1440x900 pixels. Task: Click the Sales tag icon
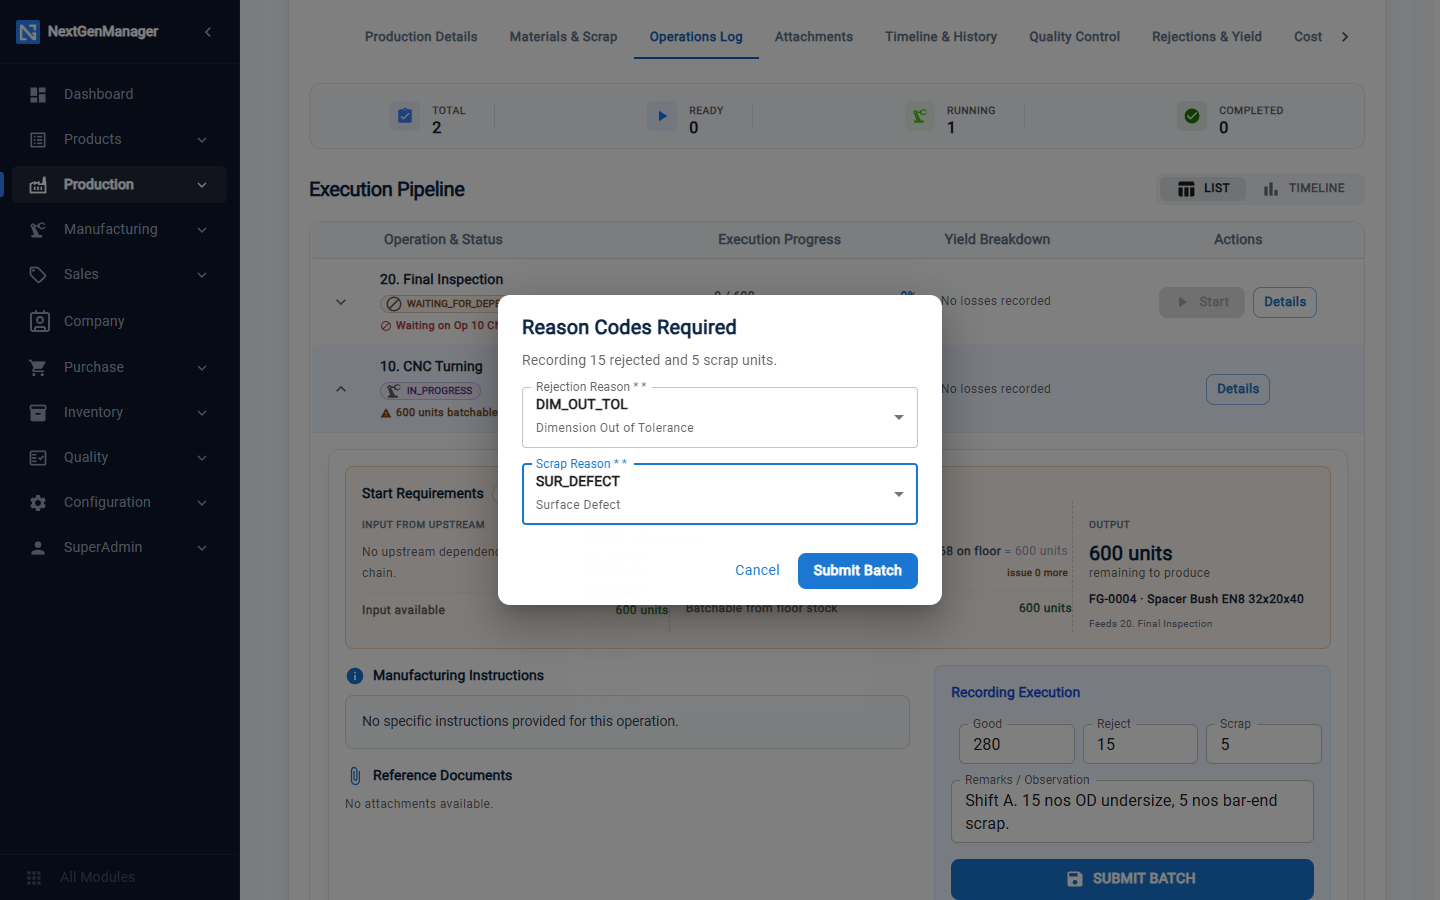click(38, 275)
